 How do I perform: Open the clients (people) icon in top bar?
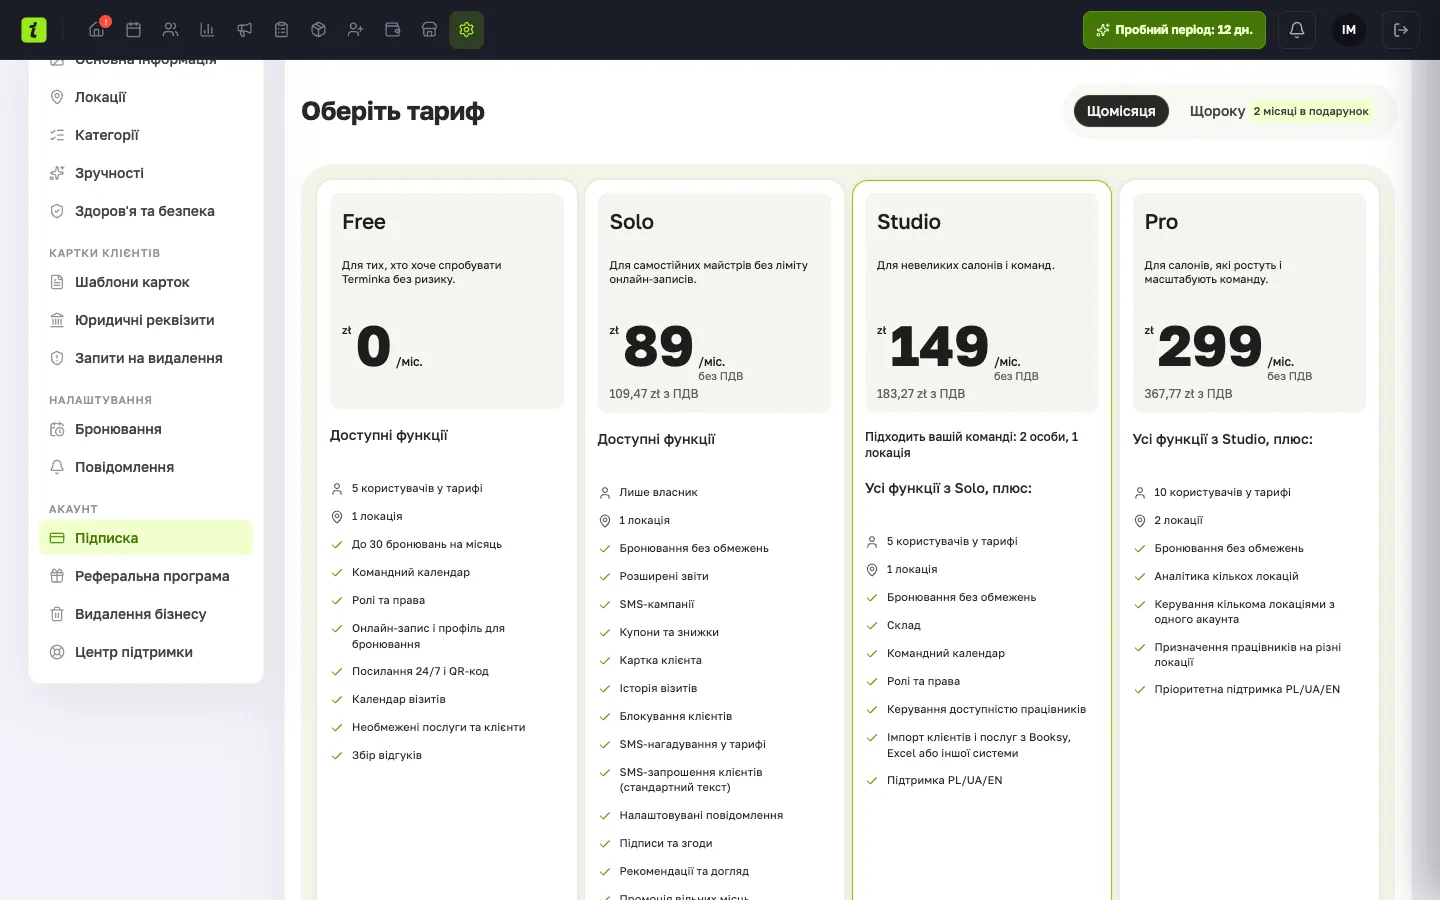click(170, 30)
